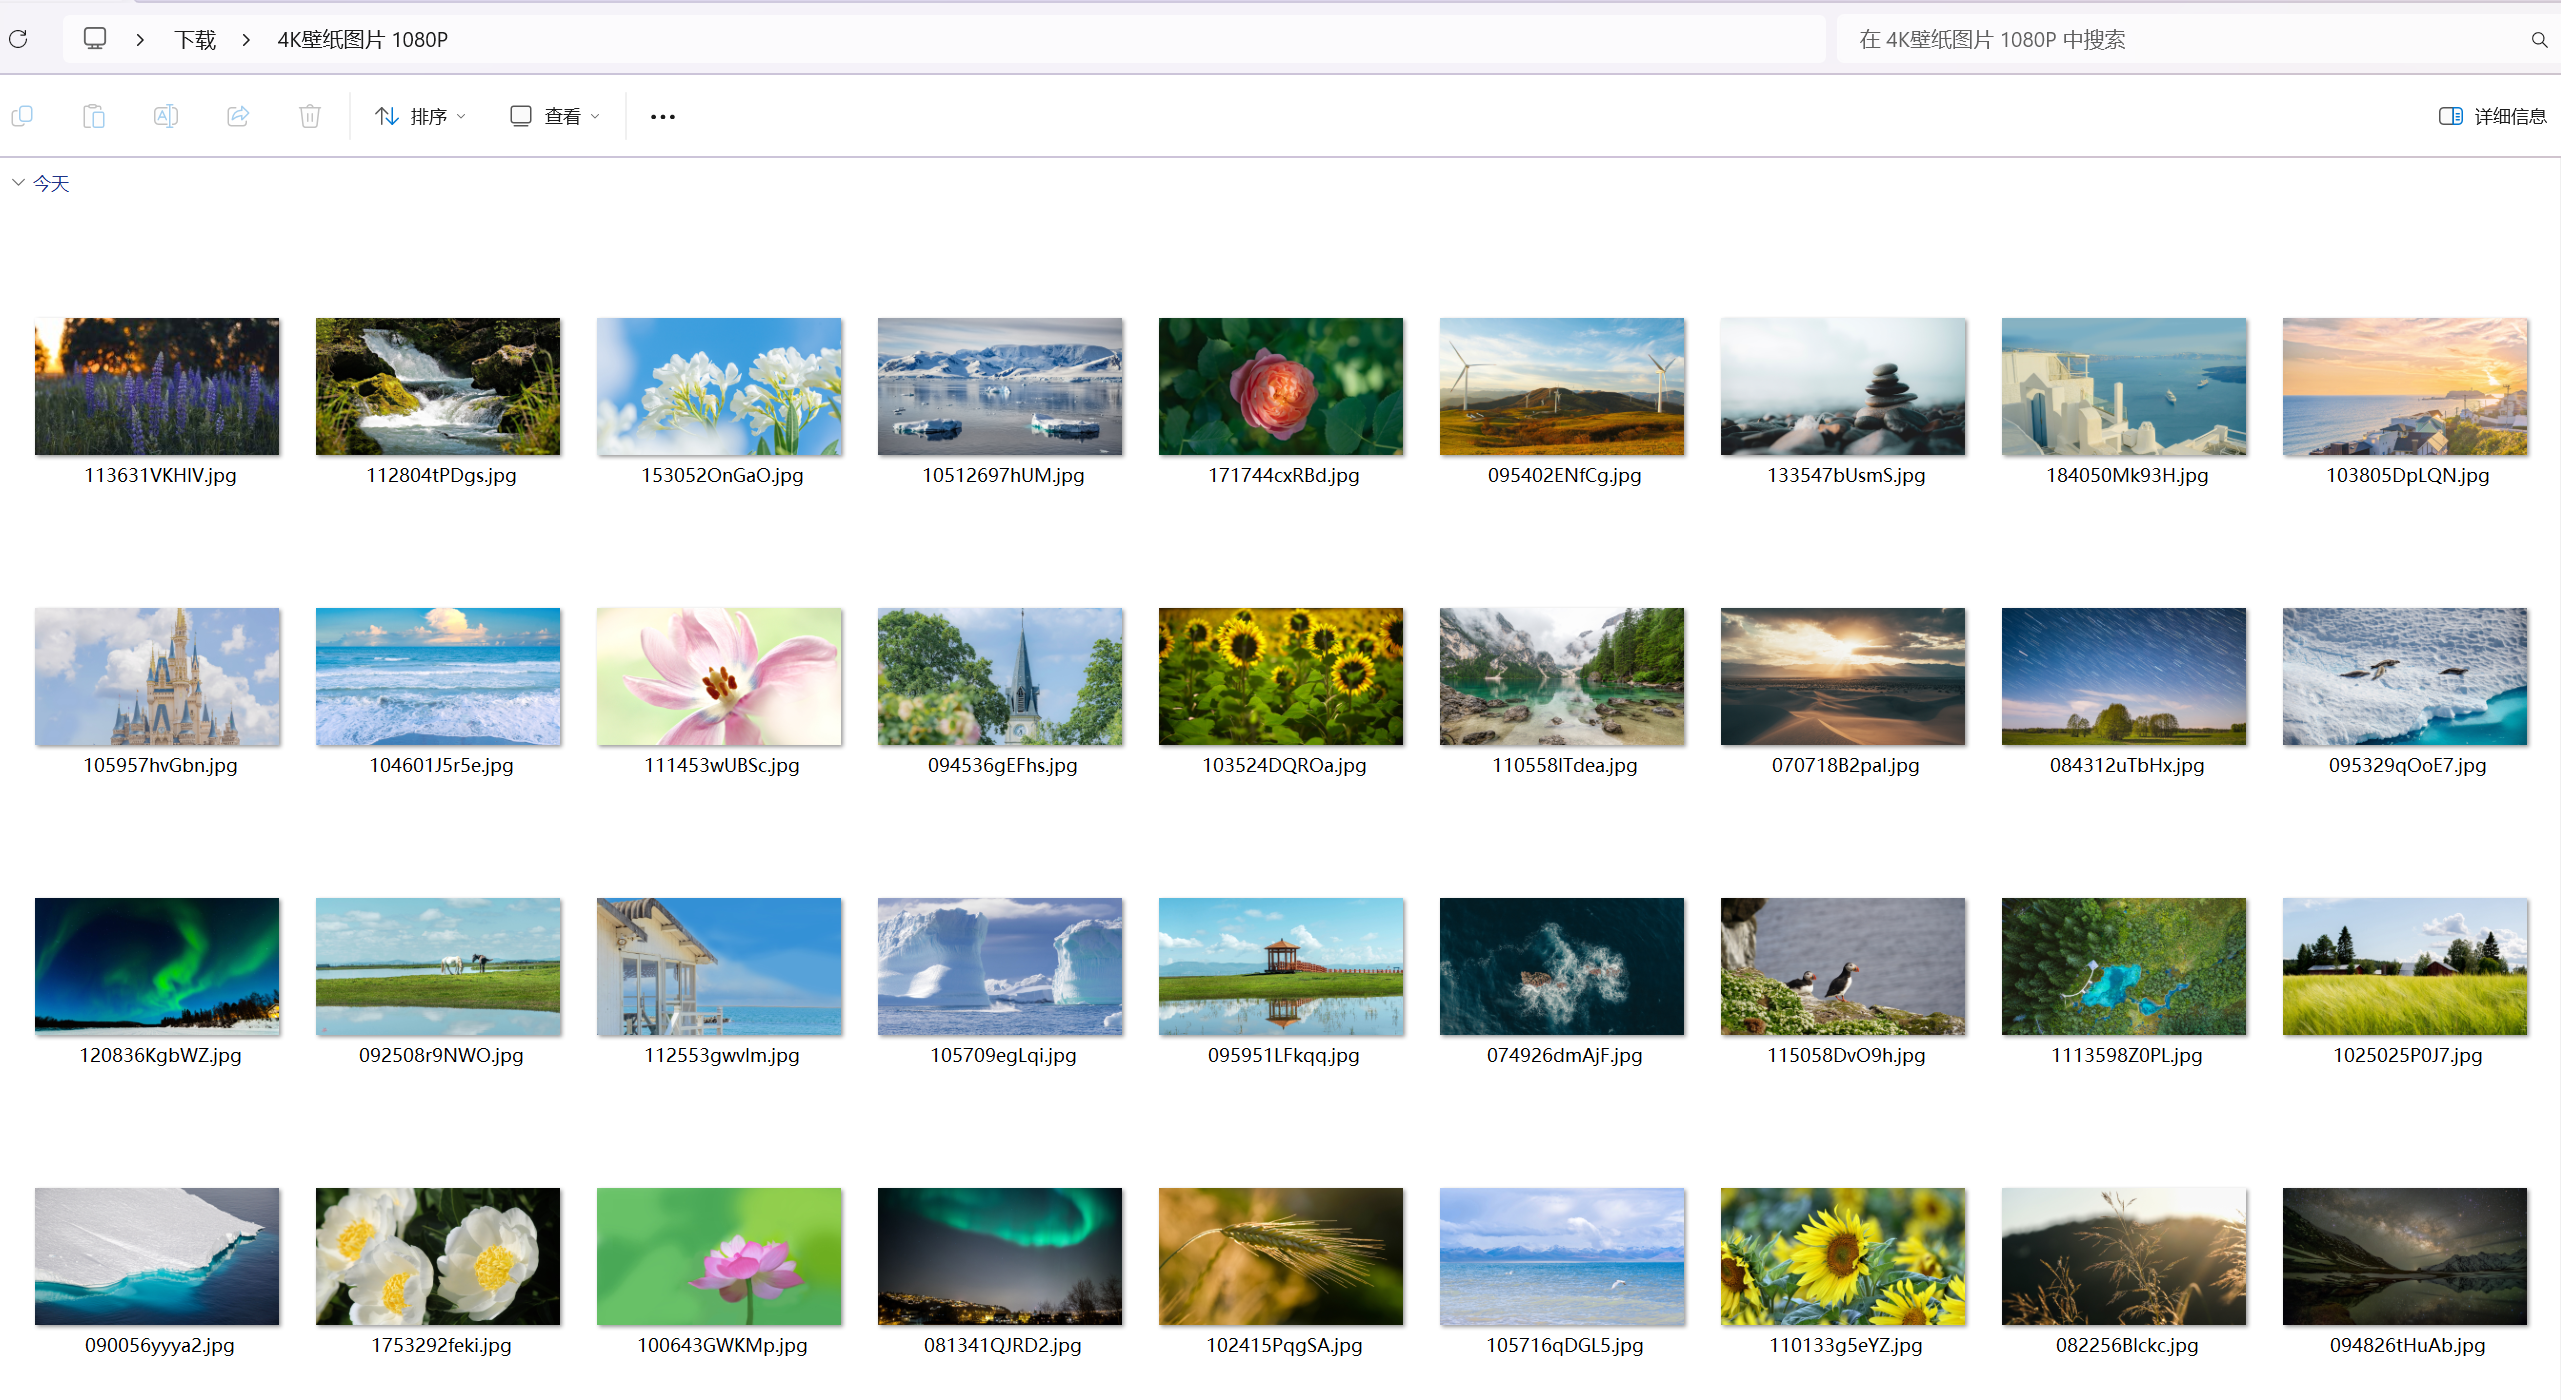The width and height of the screenshot is (2561, 1400).
Task: Go to 下载 folder in breadcrumb
Action: (195, 40)
